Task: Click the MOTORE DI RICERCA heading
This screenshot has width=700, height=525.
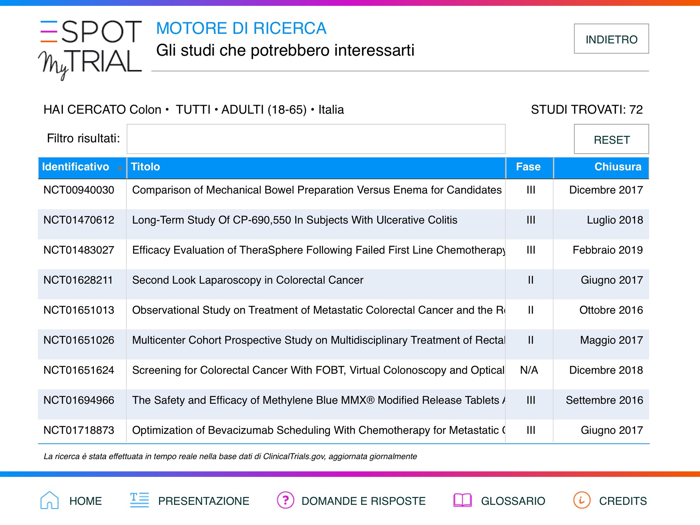Action: 241,28
